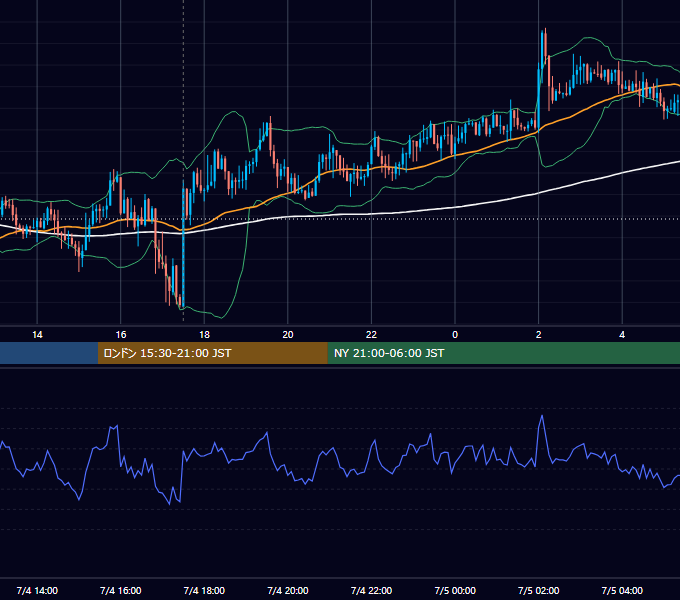The image size is (680, 600).
Task: Click the hour label 14 on price chart axis
Action: [37, 335]
